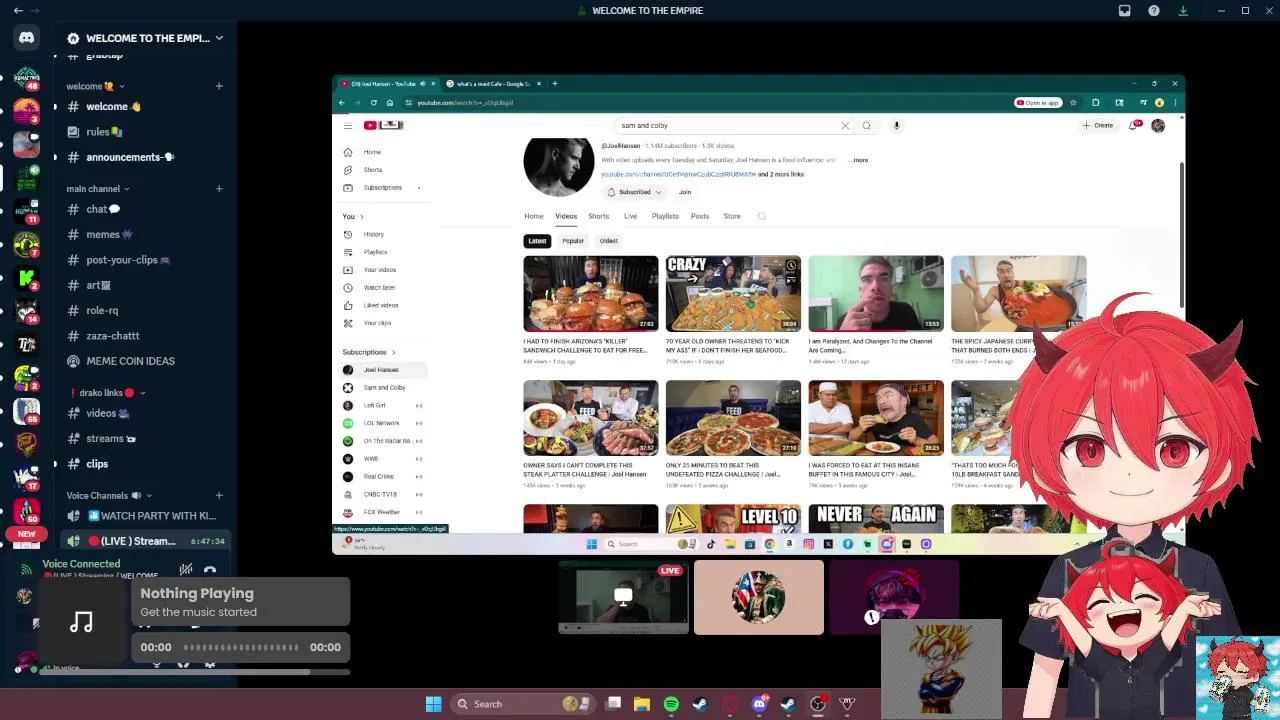Click the YouTube page vertical scrollbar

point(1181,235)
